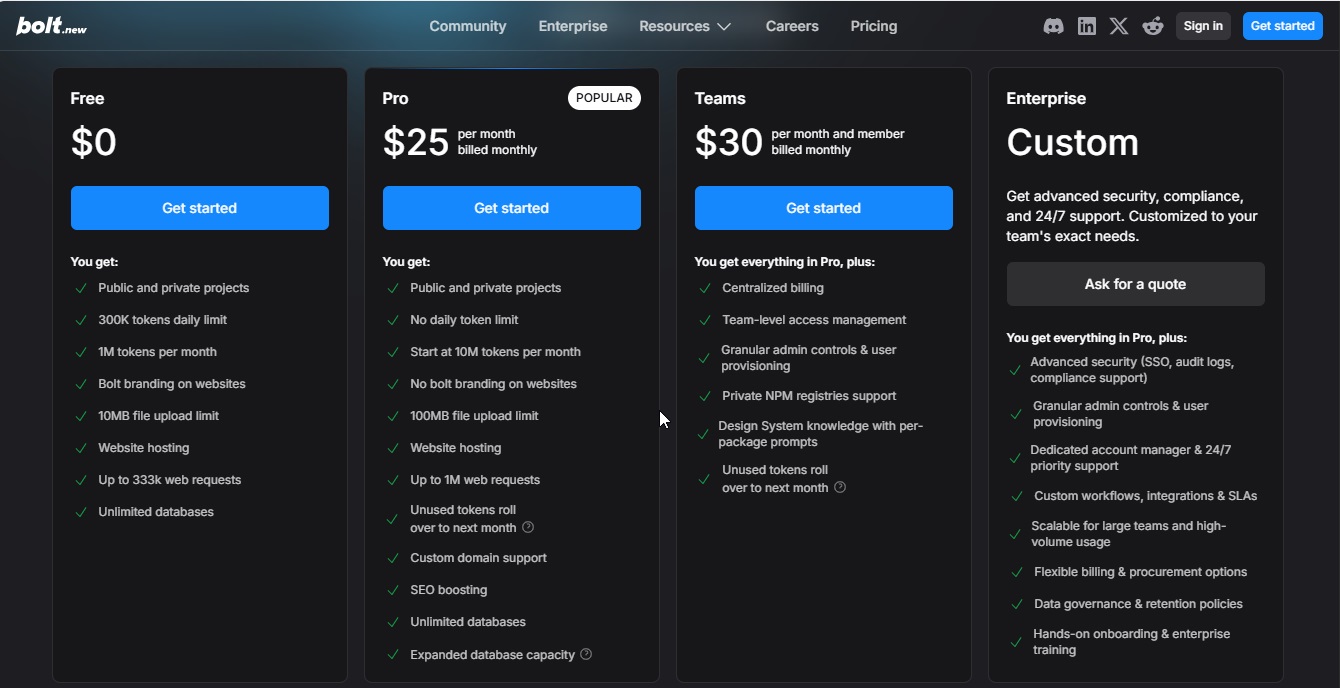Click the help icon next to Expanded database capacity
The height and width of the screenshot is (688, 1340).
(x=585, y=654)
